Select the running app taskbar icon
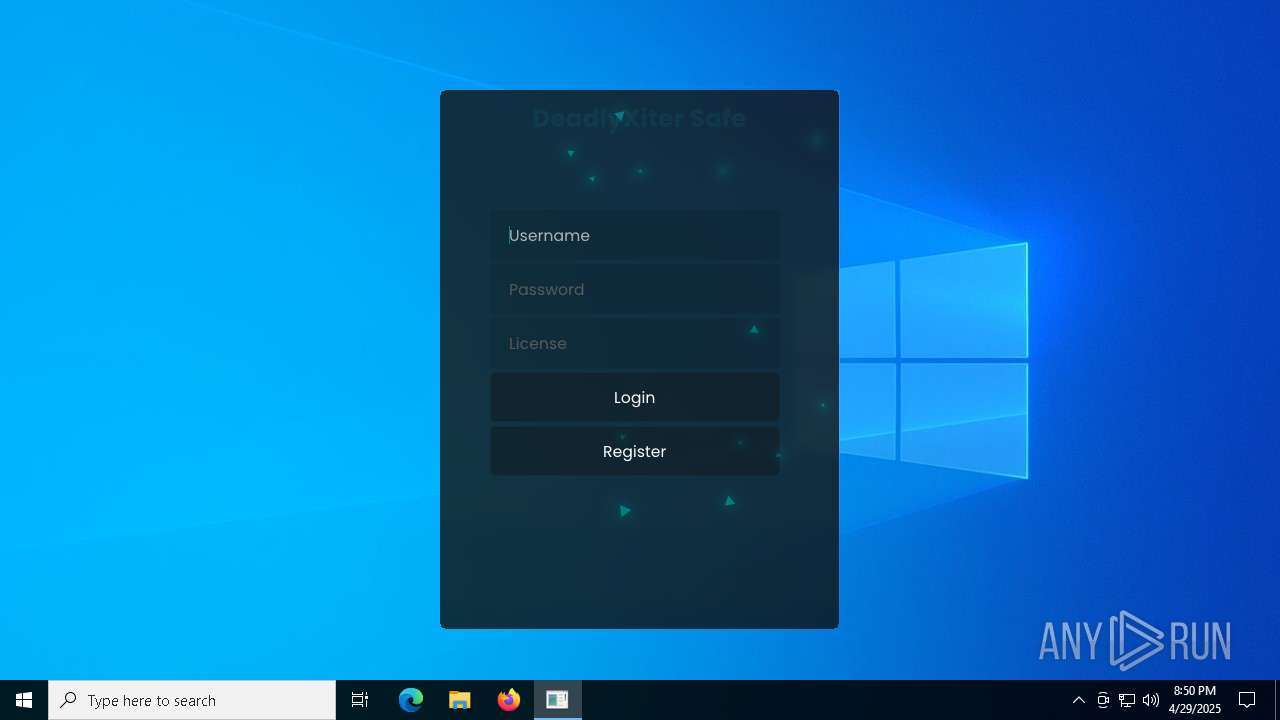Viewport: 1280px width, 720px height. click(557, 700)
